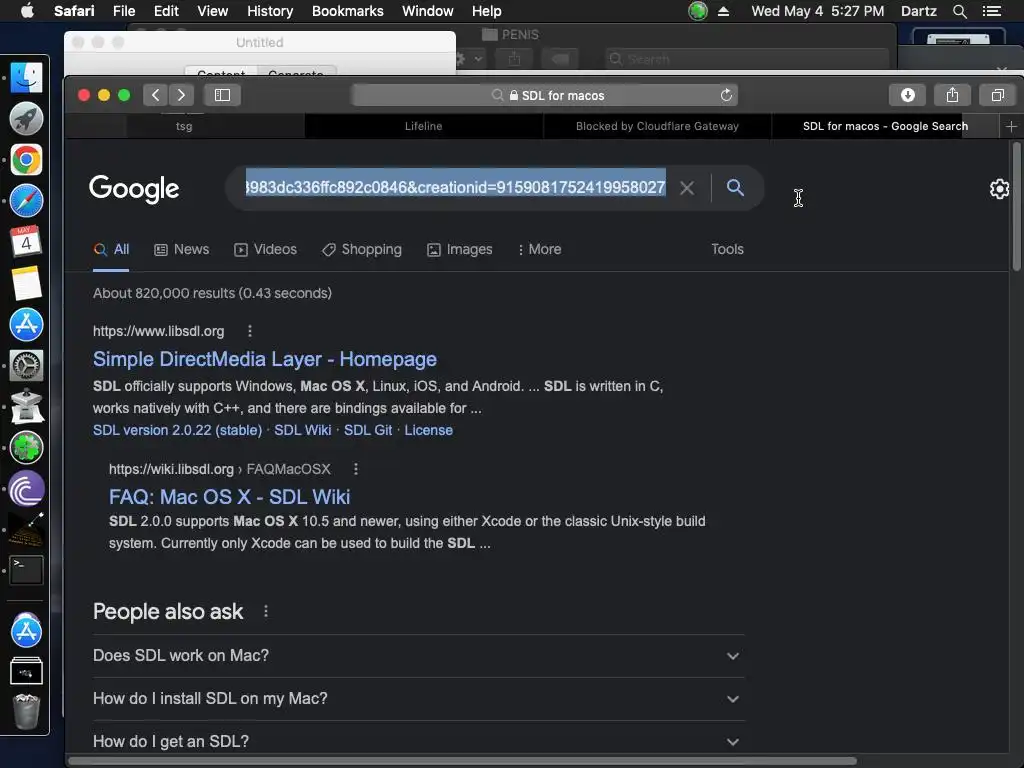The width and height of the screenshot is (1024, 768).
Task: Open options dots beside People also ask
Action: tap(265, 611)
